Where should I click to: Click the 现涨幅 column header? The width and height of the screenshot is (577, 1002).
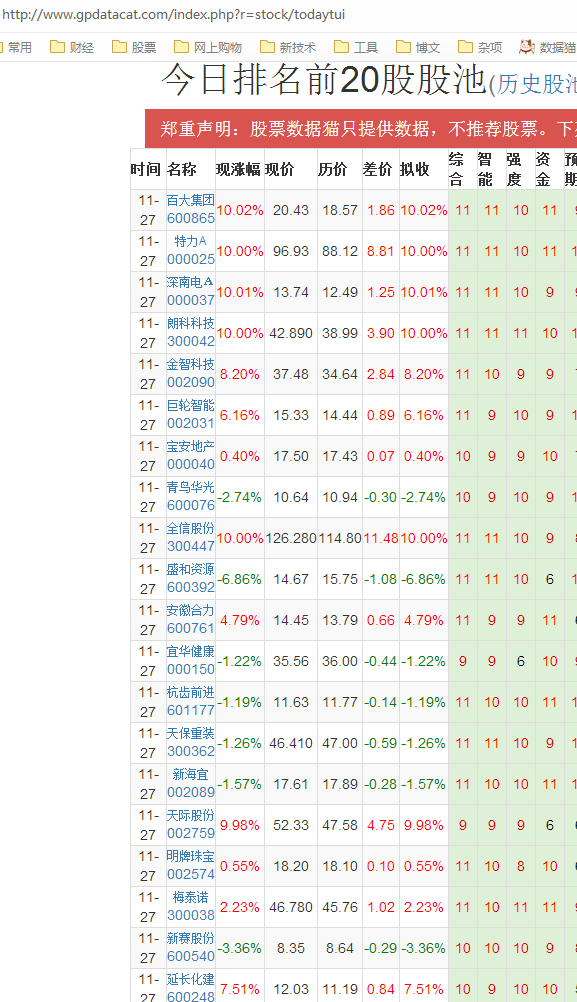[238, 169]
